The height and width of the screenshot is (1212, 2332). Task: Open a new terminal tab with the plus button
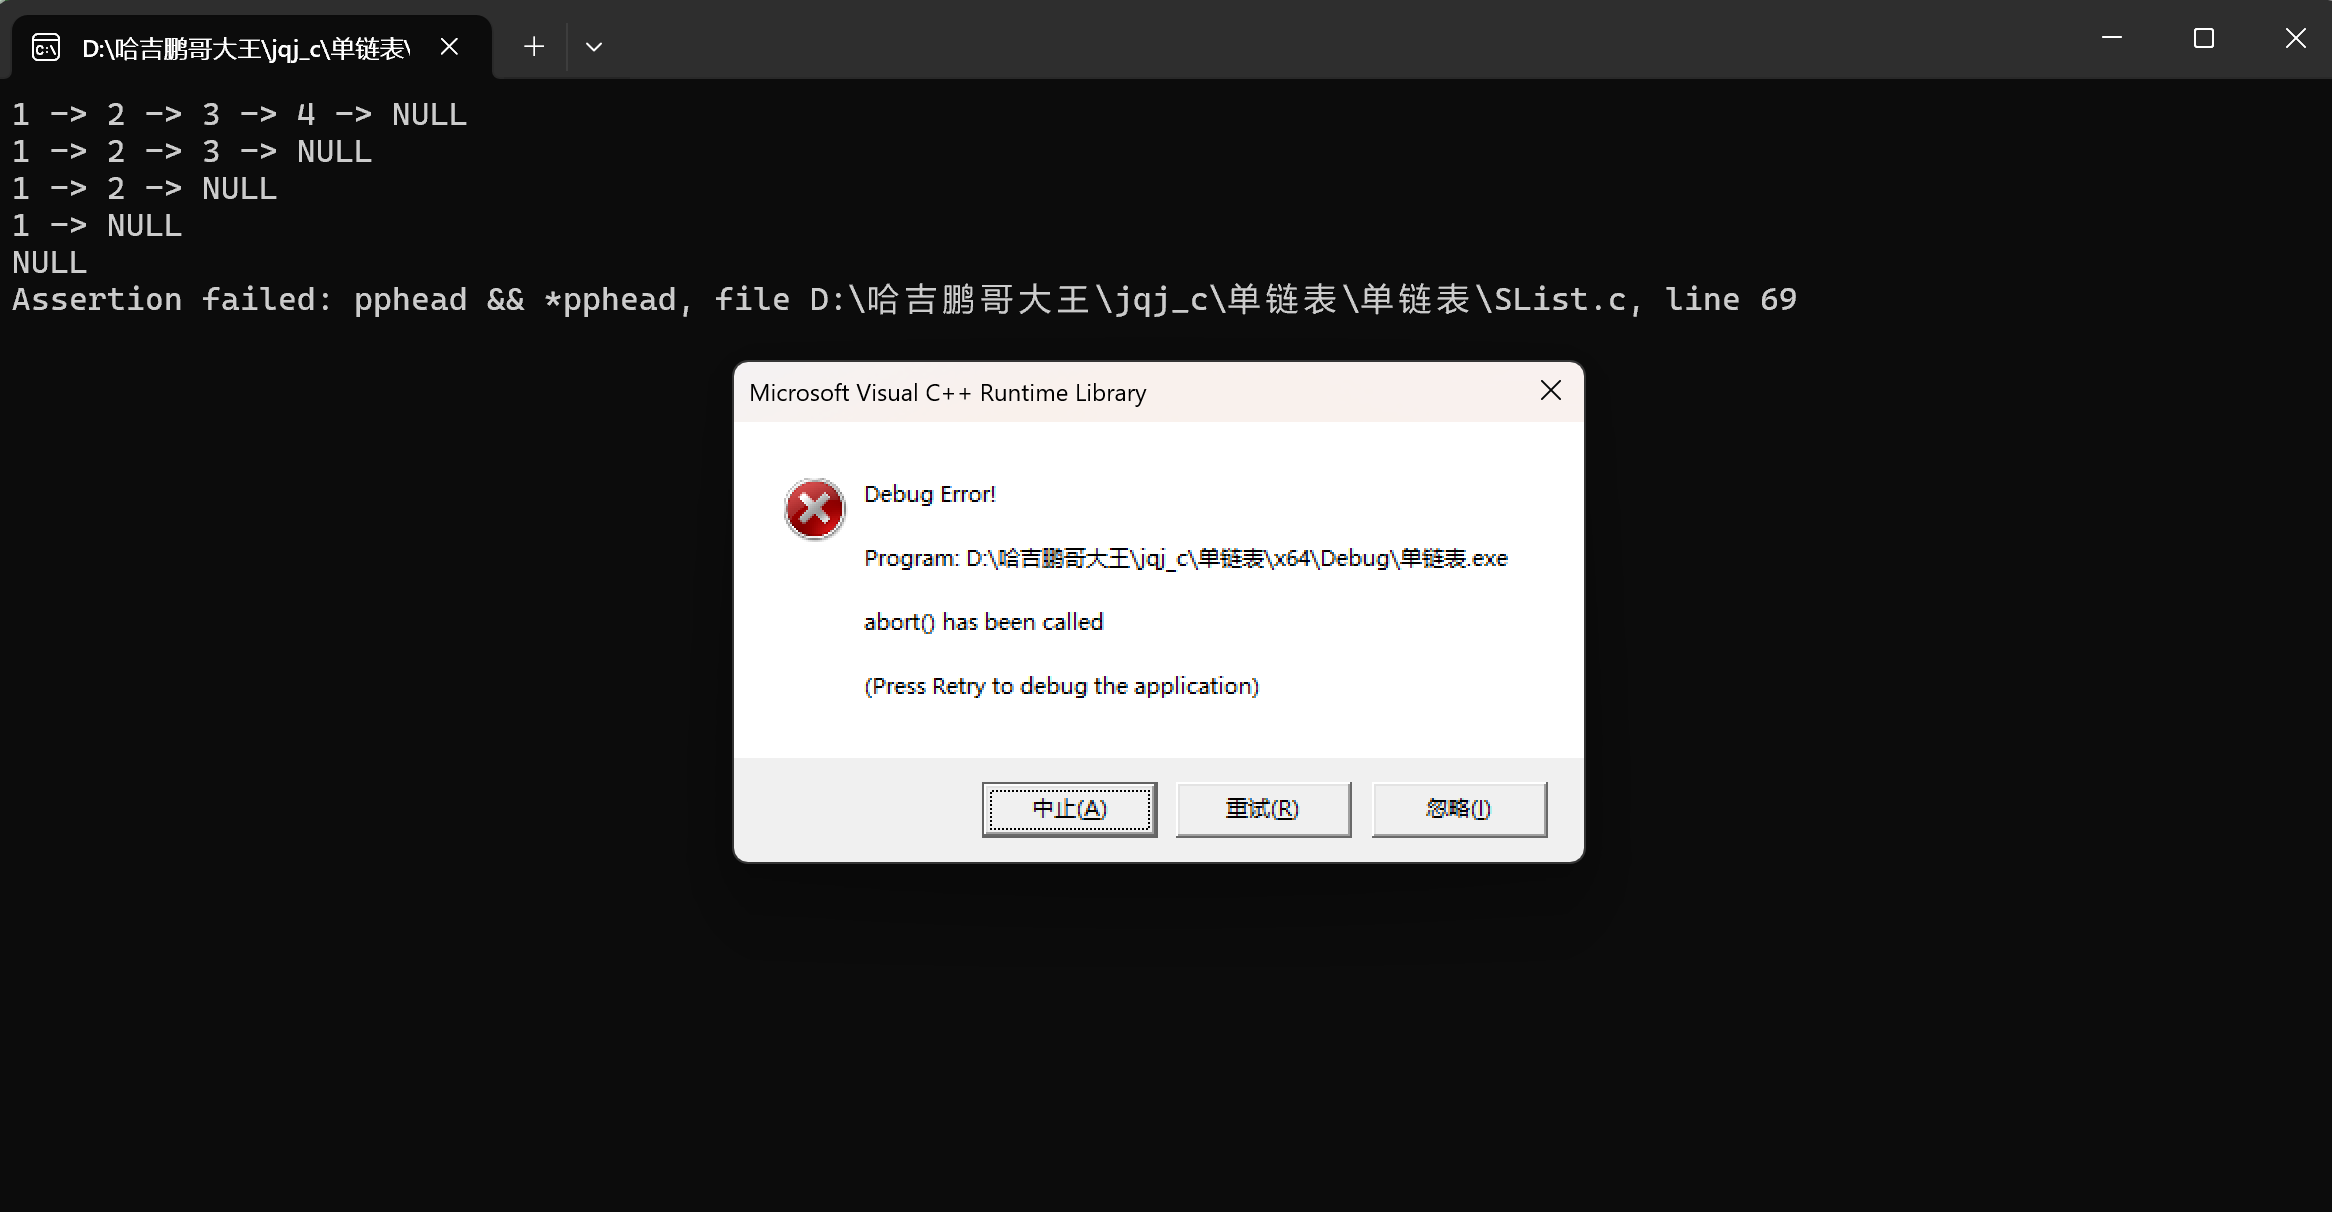tap(534, 47)
